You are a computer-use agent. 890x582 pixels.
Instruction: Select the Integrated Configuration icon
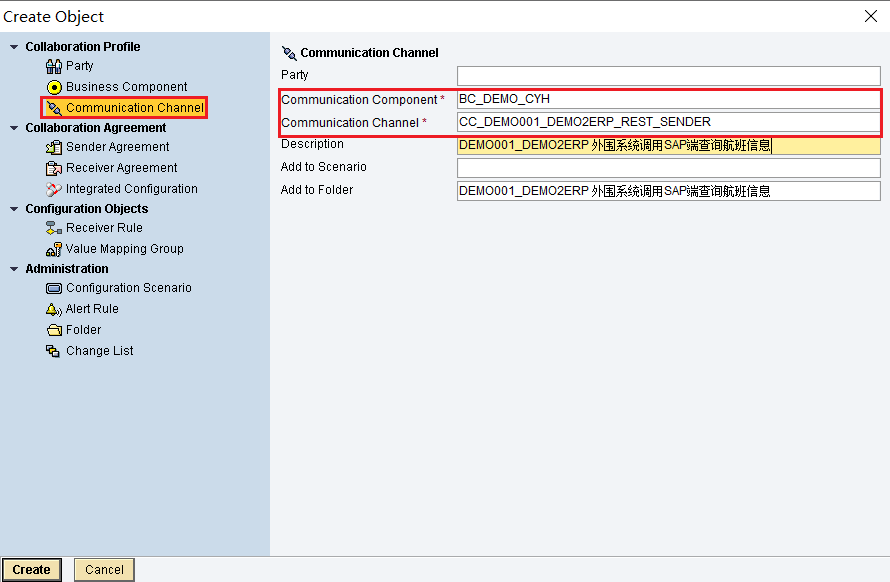pyautogui.click(x=54, y=189)
